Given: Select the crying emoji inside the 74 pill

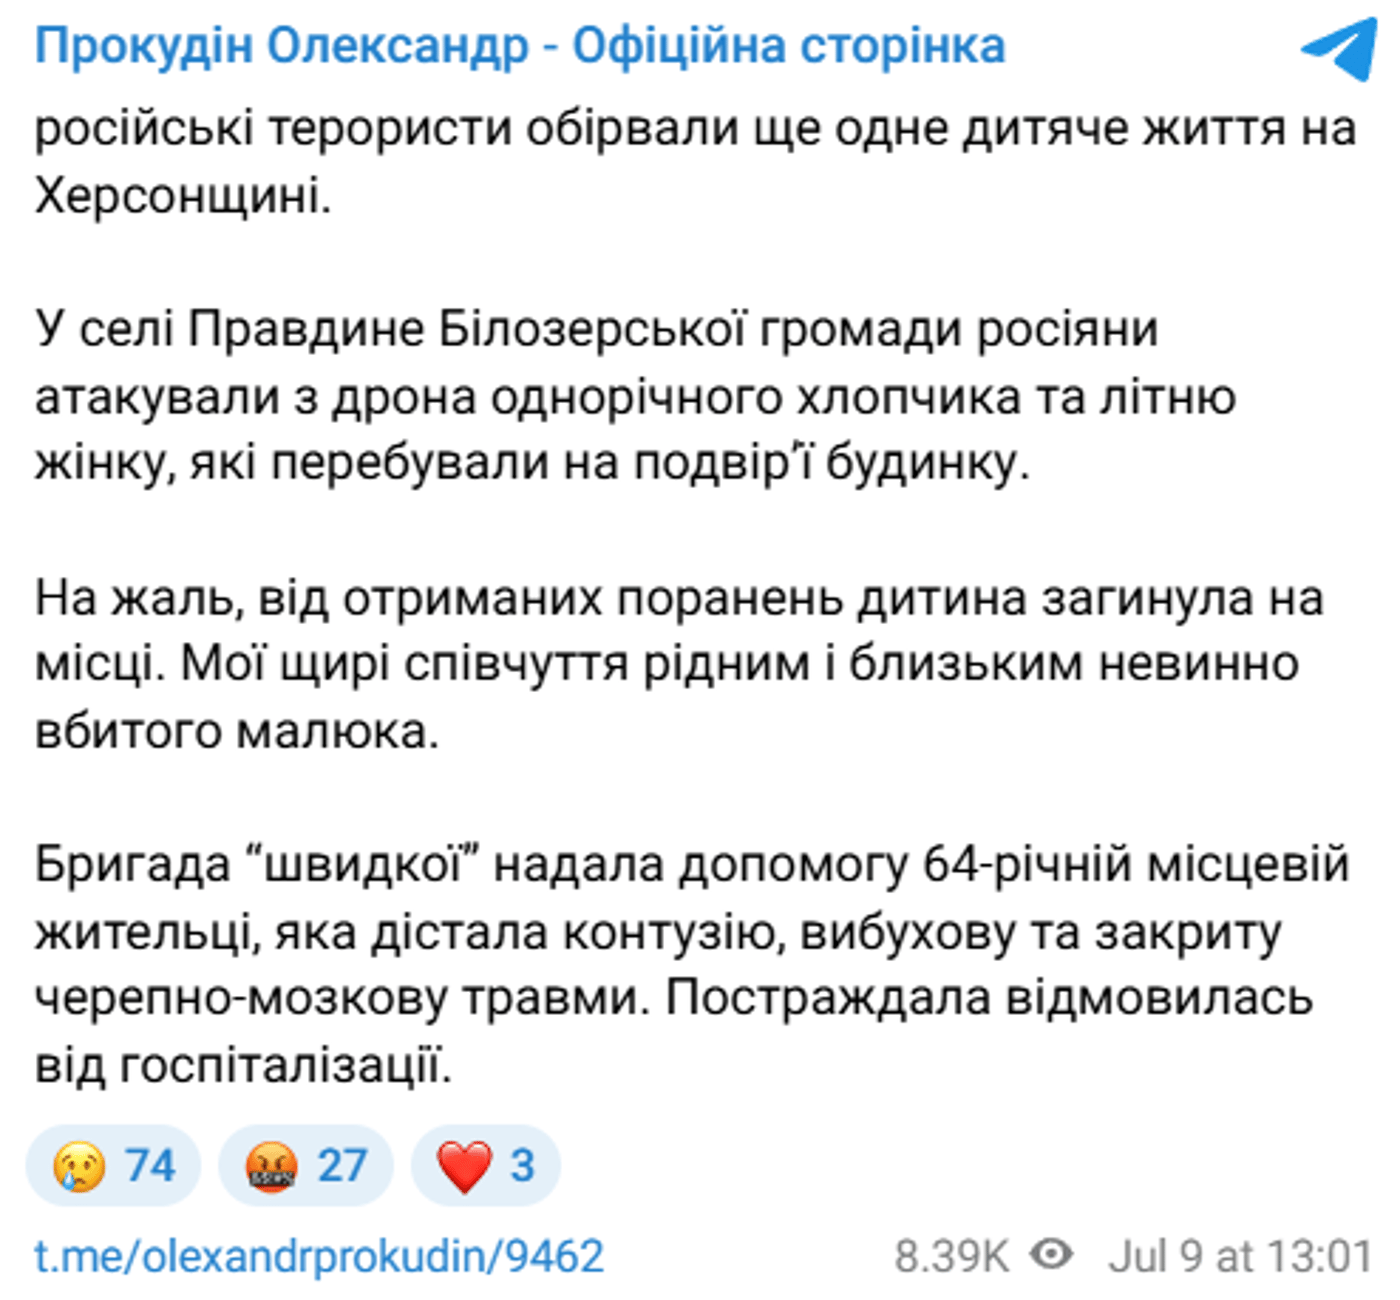Looking at the screenshot, I should coord(78,1163).
